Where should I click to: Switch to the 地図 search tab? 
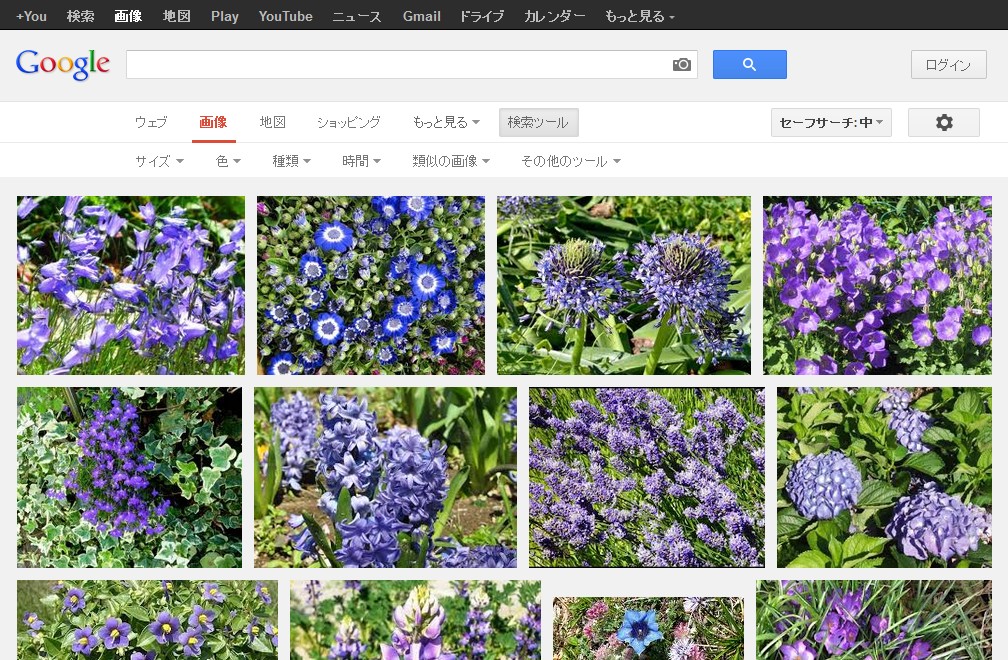(273, 122)
